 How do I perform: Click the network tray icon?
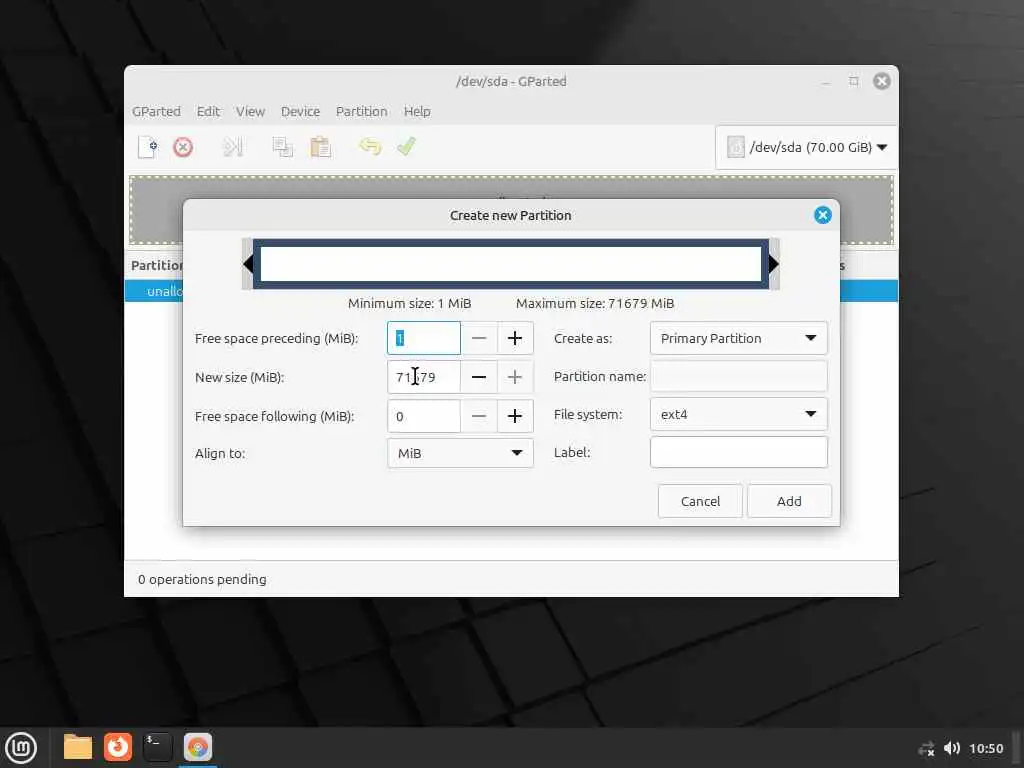click(x=926, y=748)
